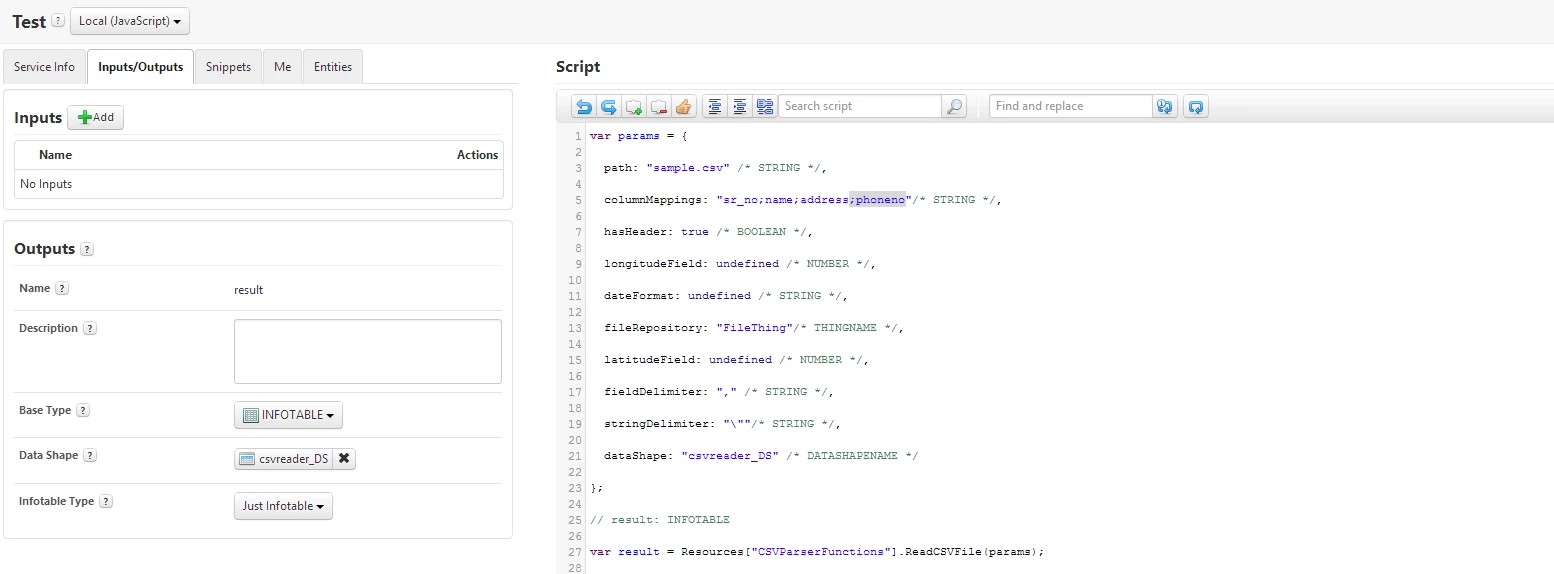
Task: Click the add comment icon with plus
Action: (x=633, y=106)
